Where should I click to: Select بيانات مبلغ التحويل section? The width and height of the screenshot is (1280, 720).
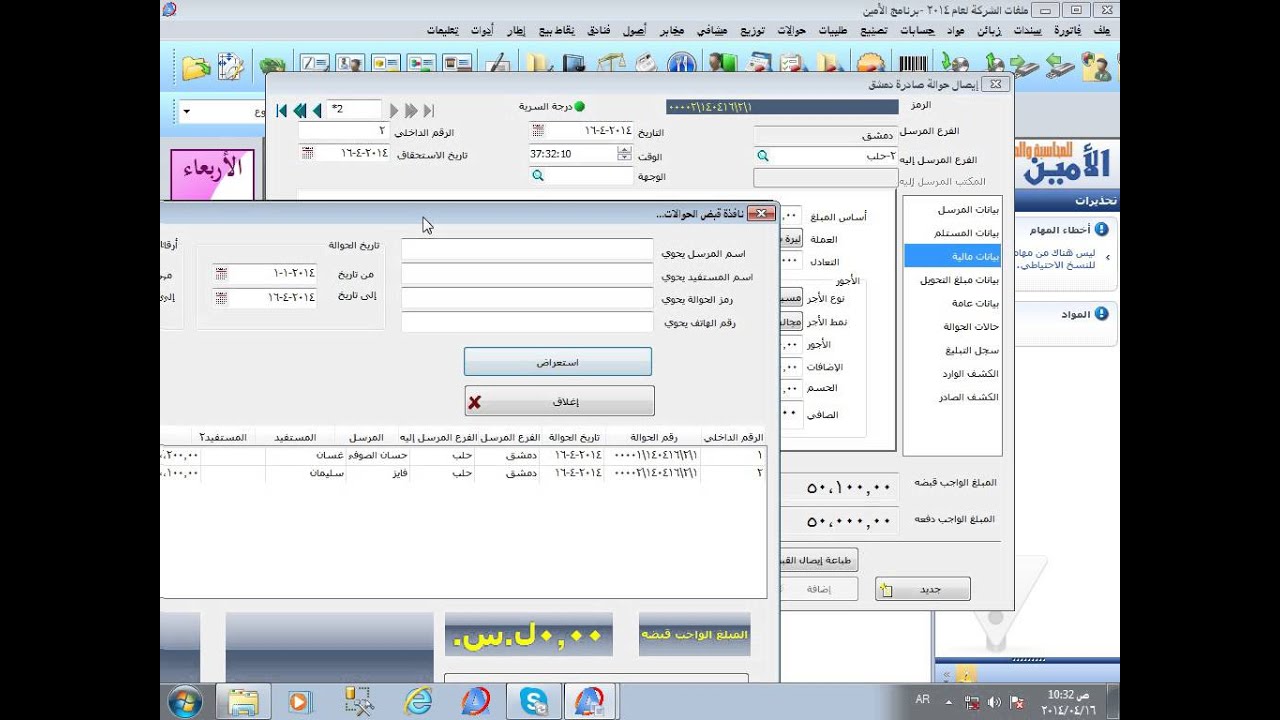(x=960, y=280)
